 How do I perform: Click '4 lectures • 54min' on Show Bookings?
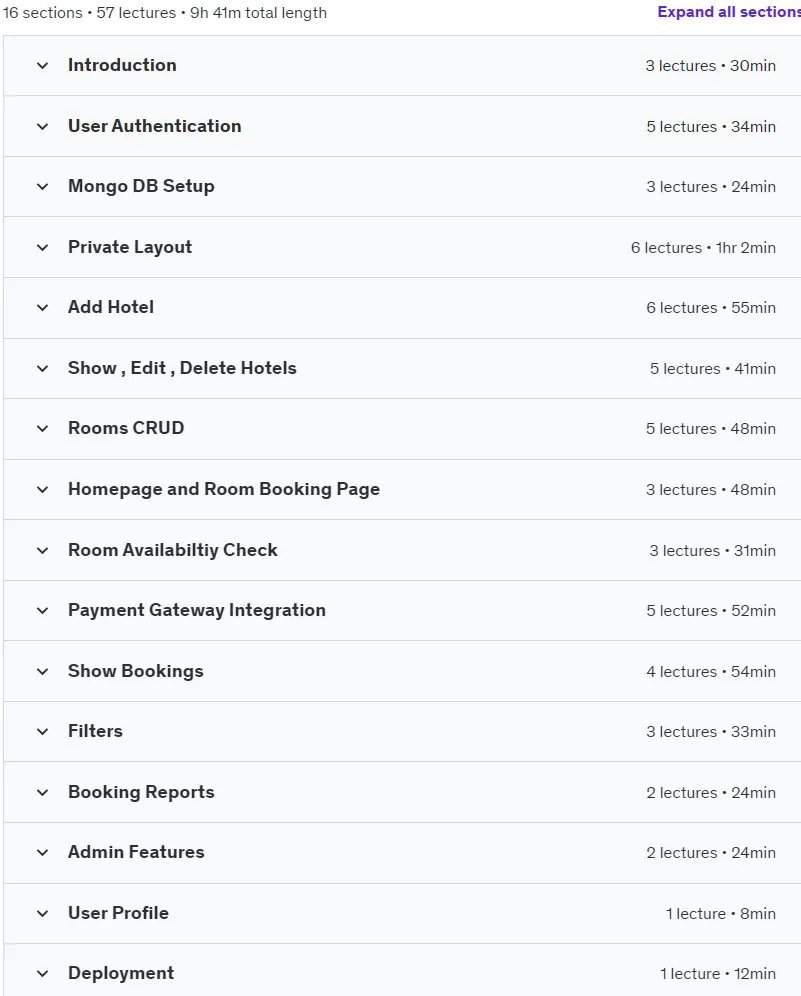click(x=711, y=671)
